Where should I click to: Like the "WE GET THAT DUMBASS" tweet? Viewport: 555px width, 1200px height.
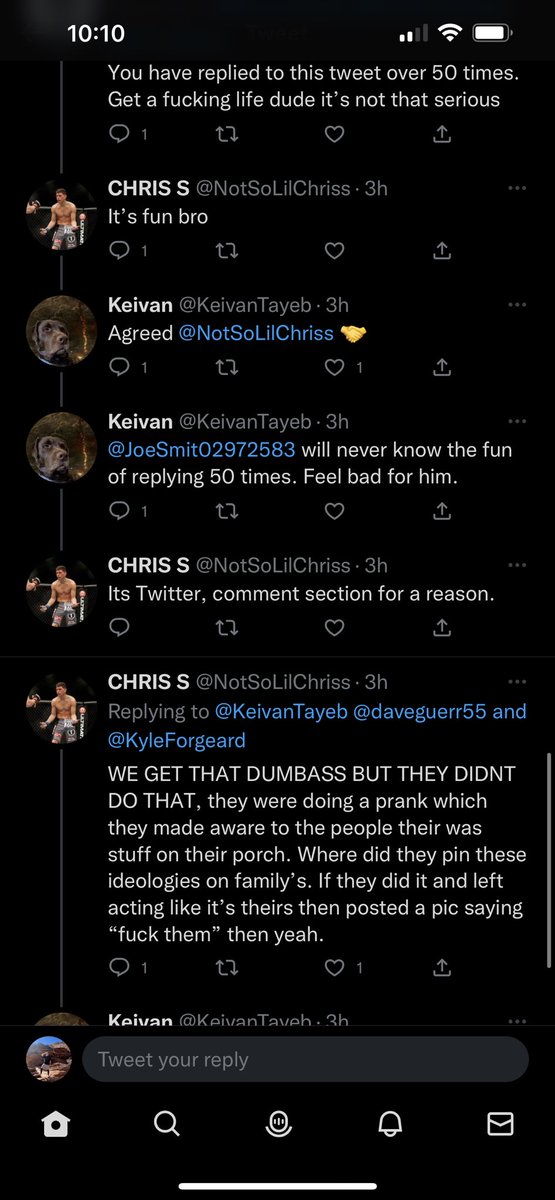click(x=335, y=967)
